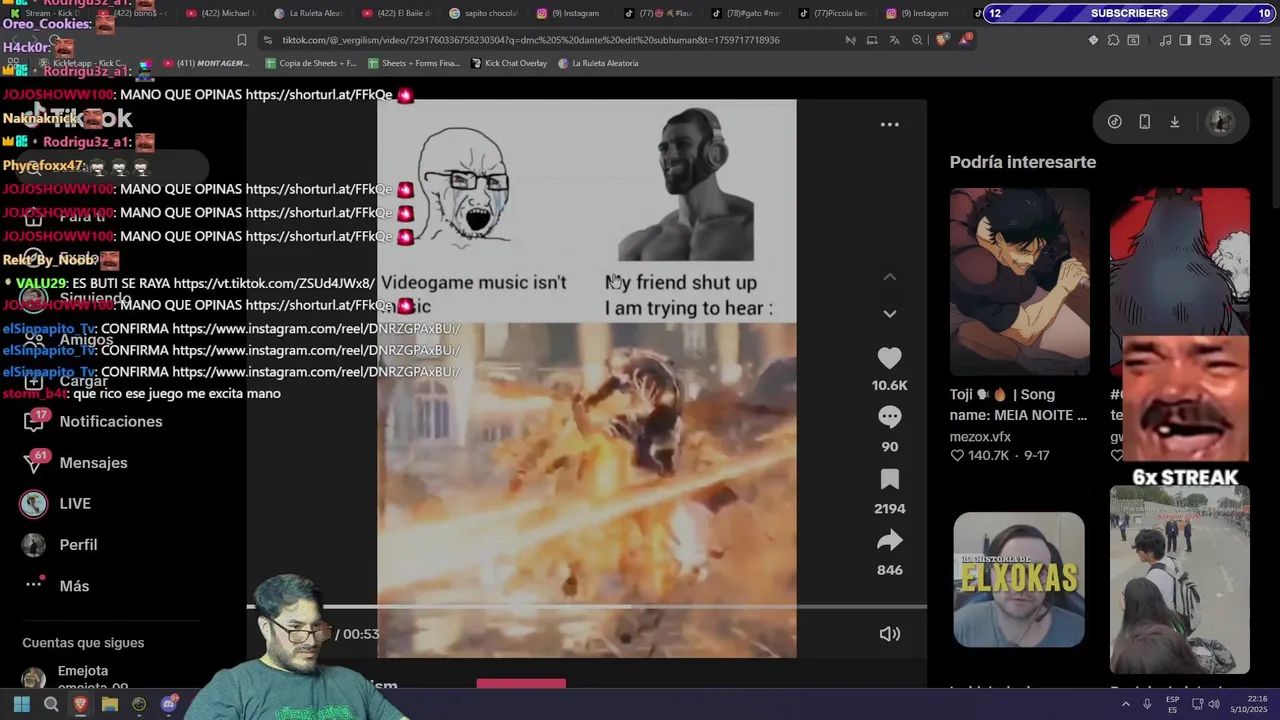Click the download desktop app icon
Screen dimensions: 1280x720
[1174, 122]
